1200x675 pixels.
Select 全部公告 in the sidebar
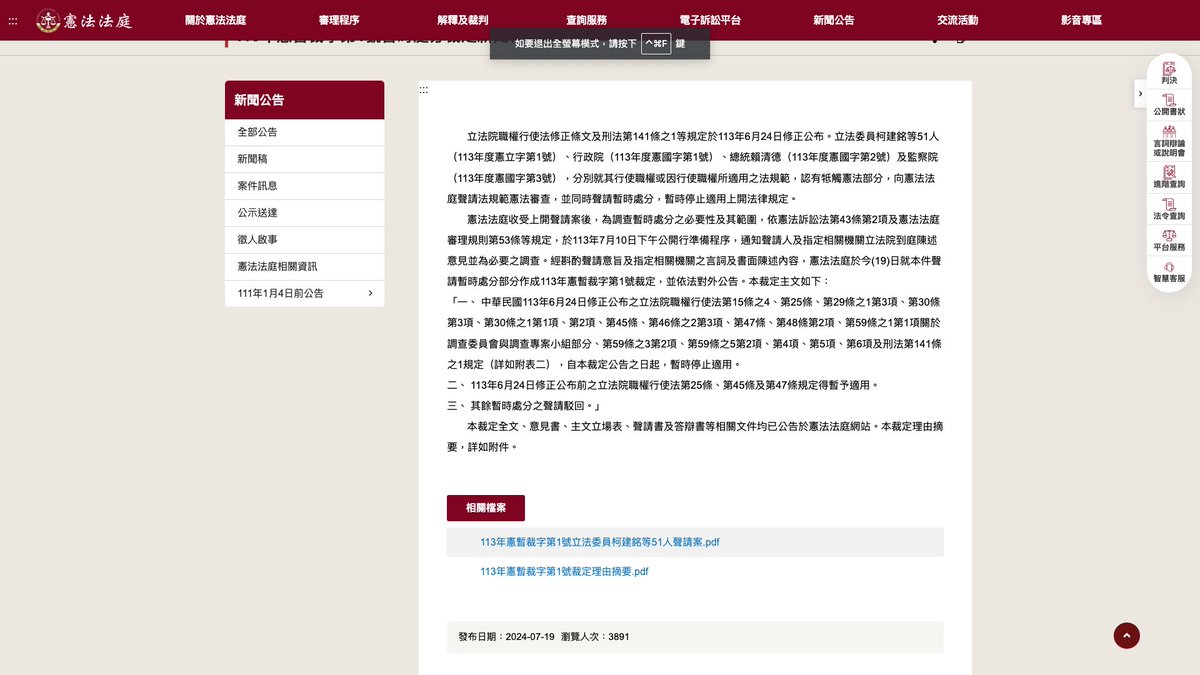coord(305,132)
